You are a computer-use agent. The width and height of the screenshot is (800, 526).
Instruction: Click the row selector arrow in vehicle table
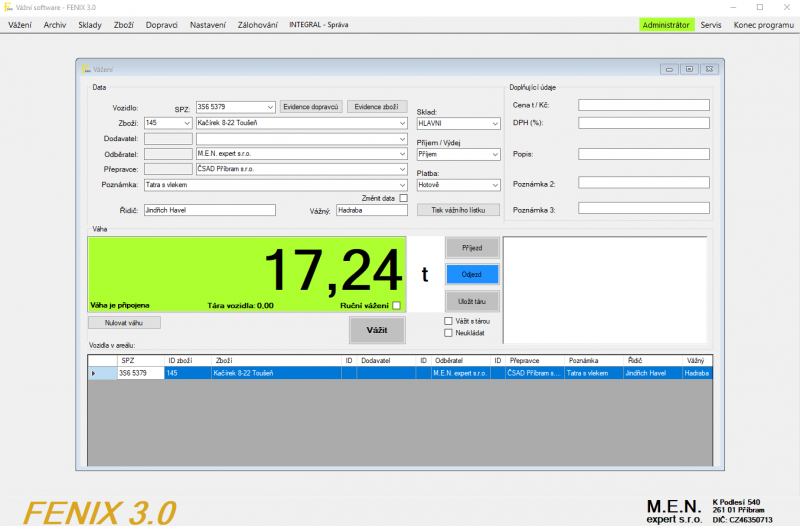[x=95, y=373]
